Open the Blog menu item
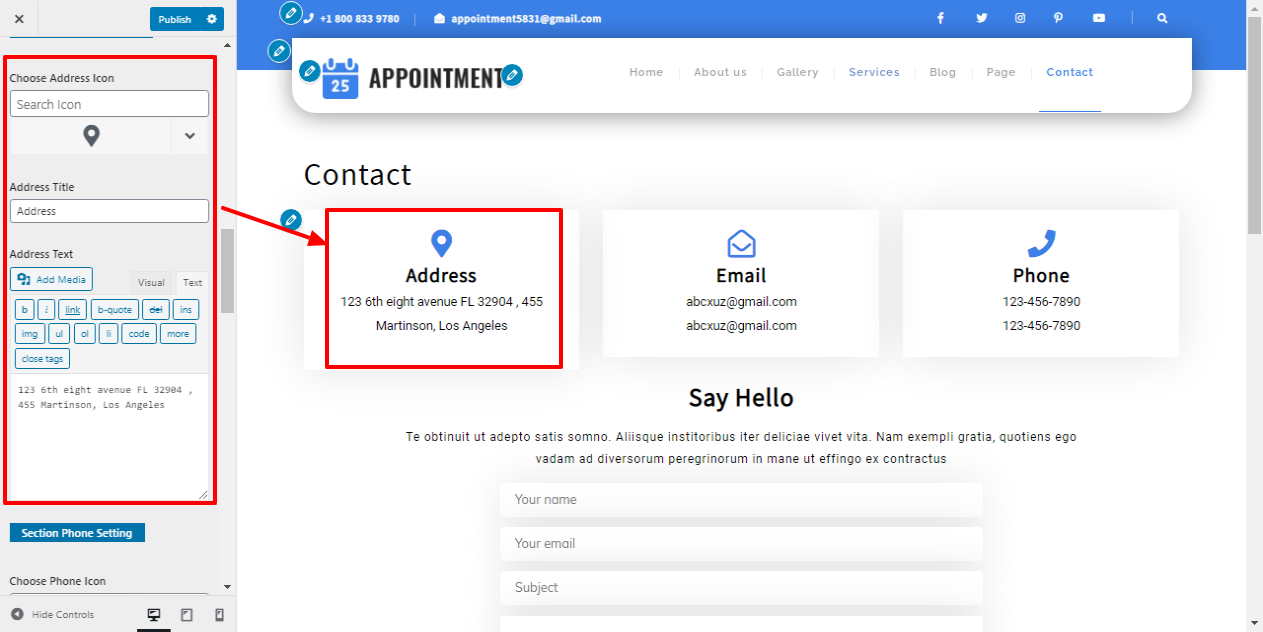The image size is (1263, 632). pos(942,72)
